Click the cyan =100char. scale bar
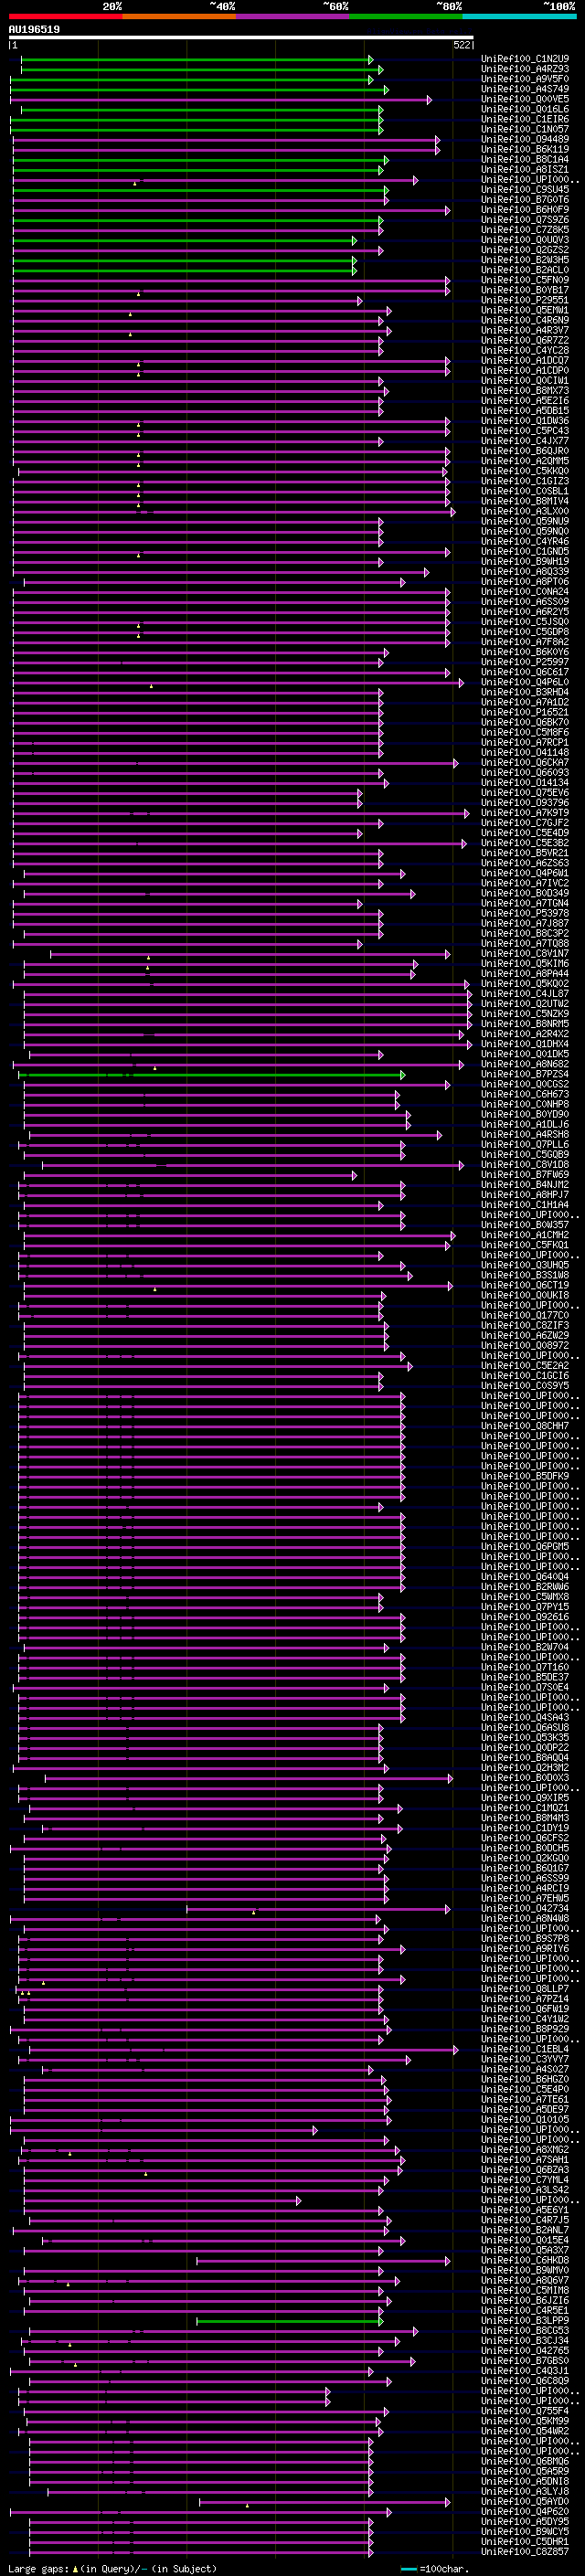The image size is (585, 2576). pos(409,2569)
